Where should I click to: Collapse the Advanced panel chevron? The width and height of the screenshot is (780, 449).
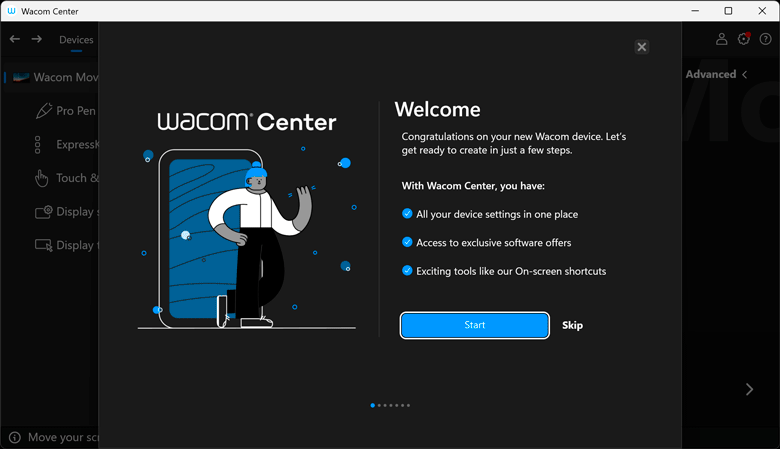pyautogui.click(x=745, y=75)
